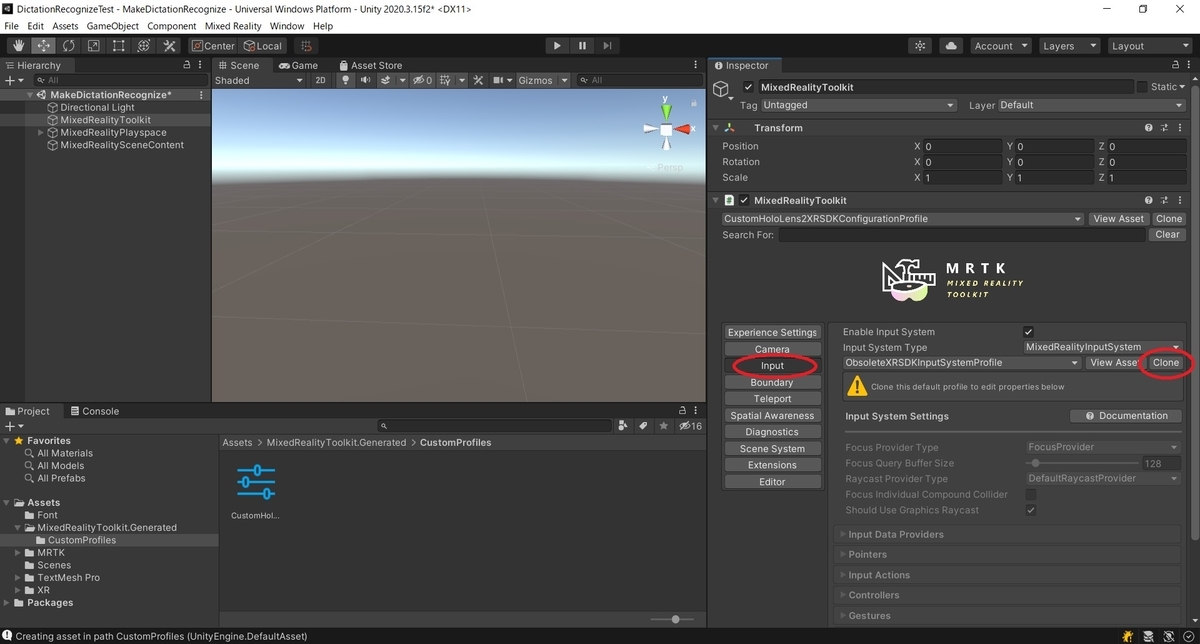Open the Mixed Reality menu

(232, 26)
